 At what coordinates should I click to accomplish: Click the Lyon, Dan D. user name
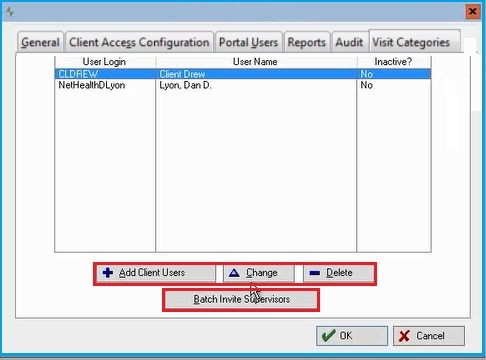185,85
